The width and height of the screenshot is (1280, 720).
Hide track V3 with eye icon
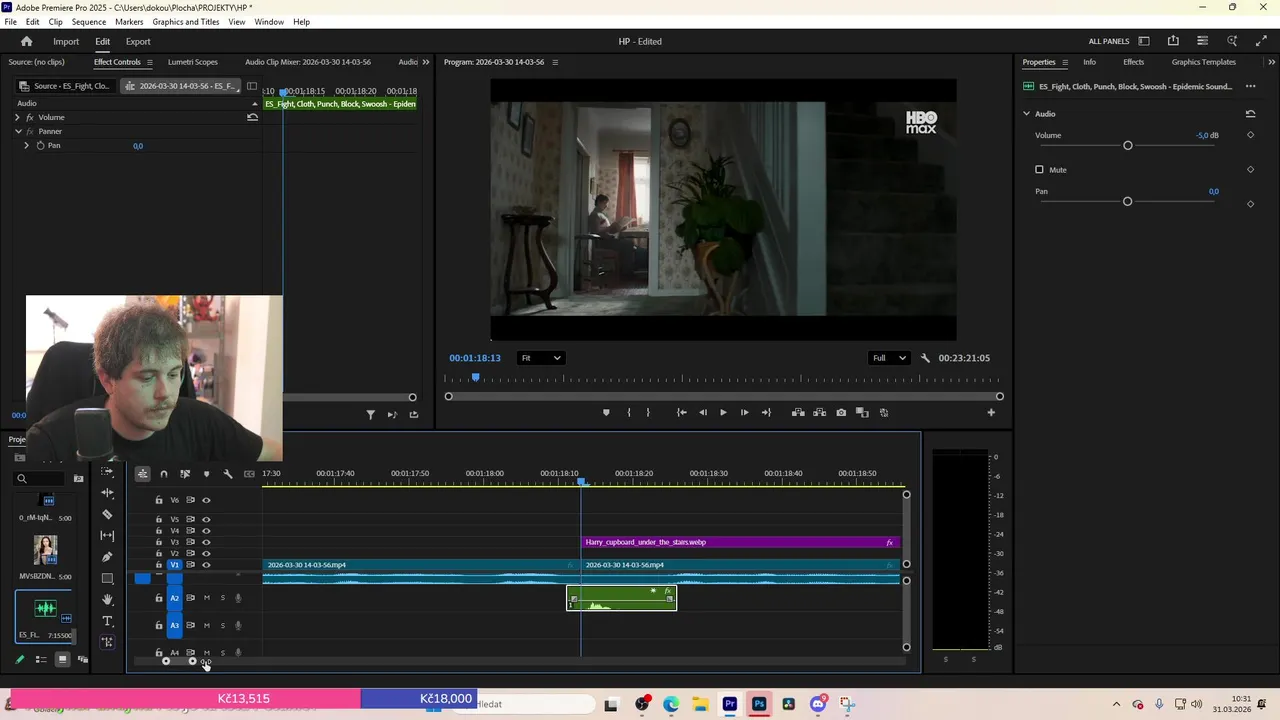tap(206, 542)
